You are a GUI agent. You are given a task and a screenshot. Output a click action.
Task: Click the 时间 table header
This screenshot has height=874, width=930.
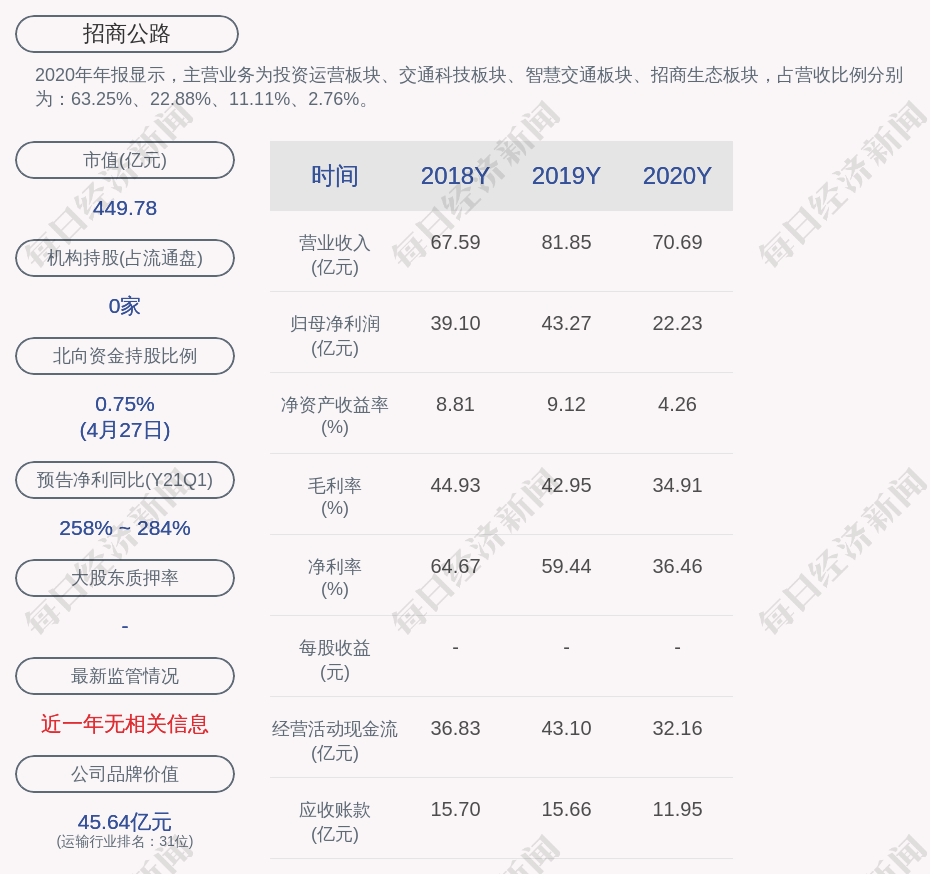335,176
